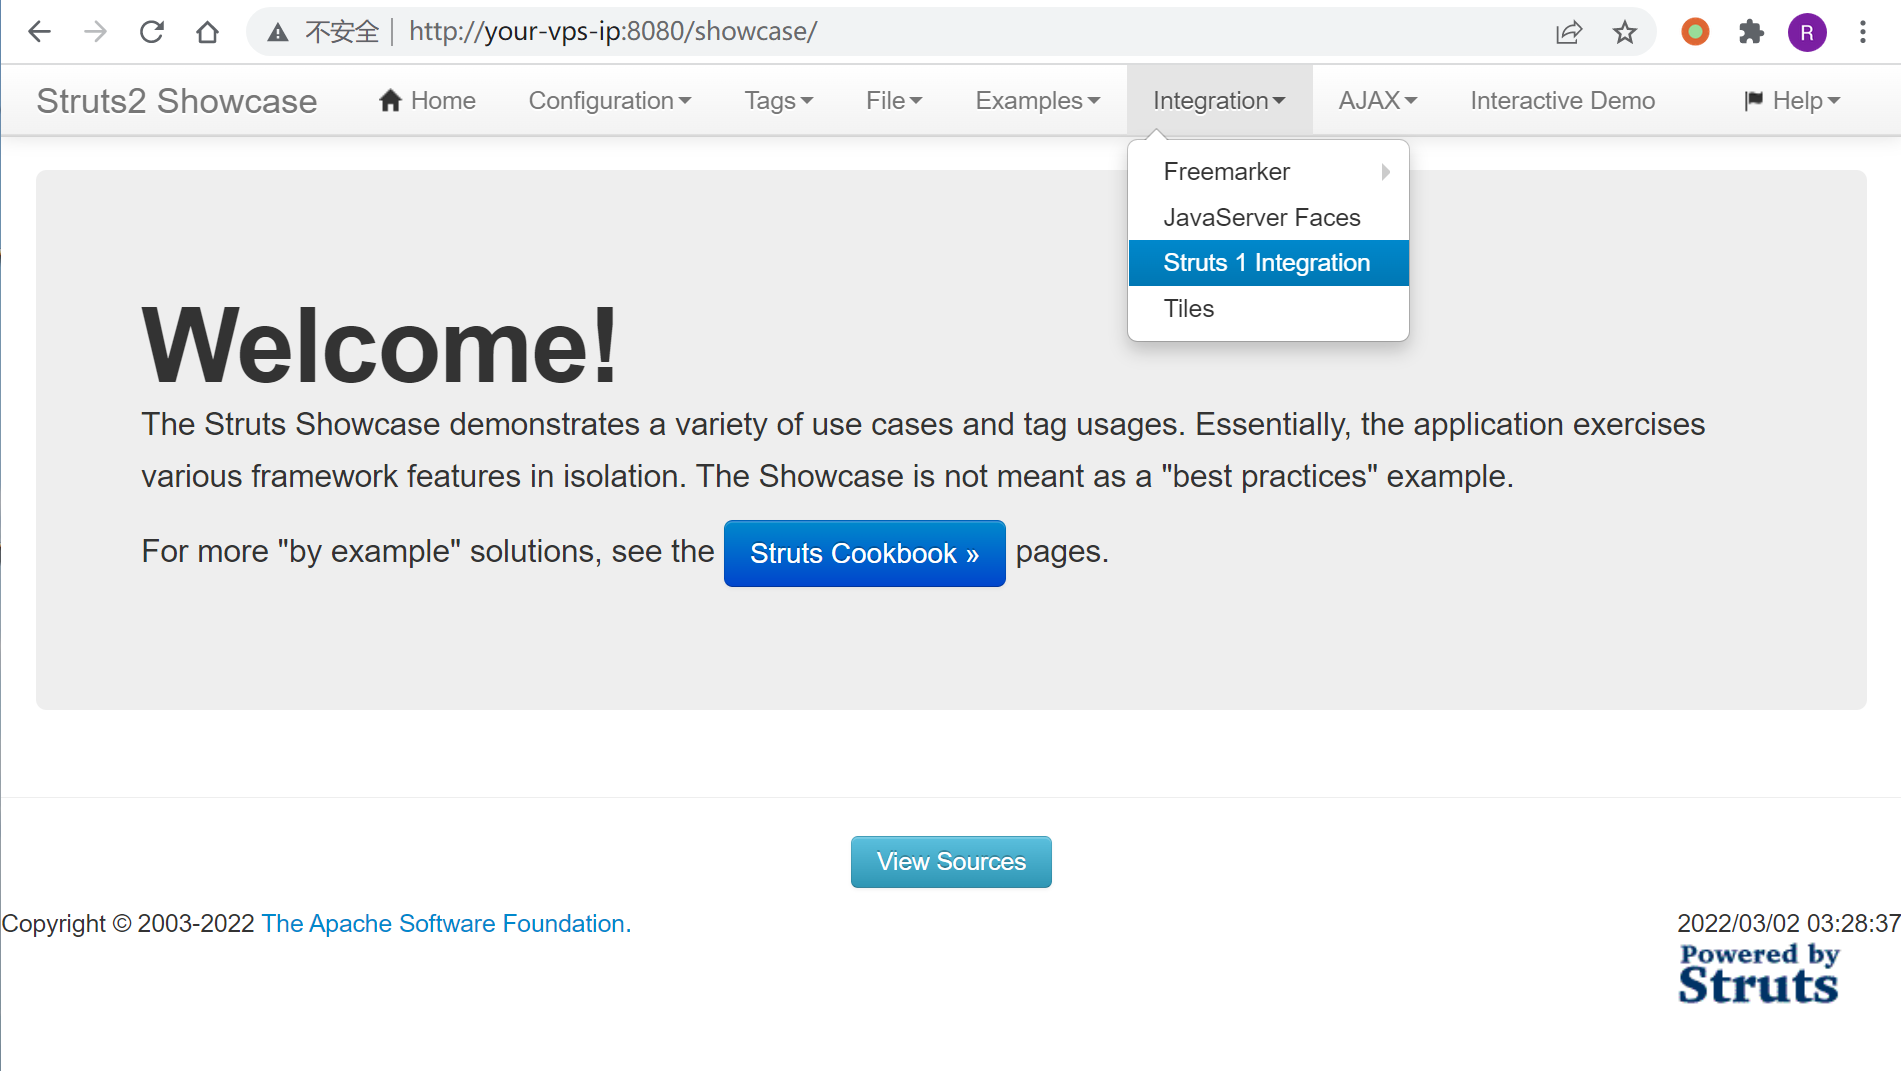The height and width of the screenshot is (1071, 1901).
Task: Click the Struts Cookbook button
Action: pyautogui.click(x=864, y=553)
